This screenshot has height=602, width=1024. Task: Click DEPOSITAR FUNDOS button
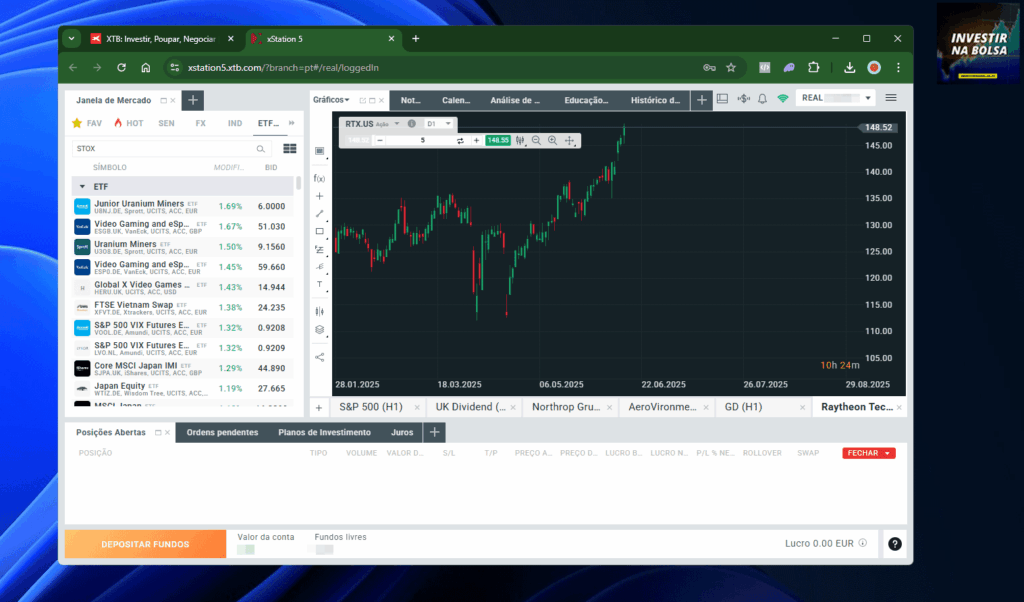[145, 544]
